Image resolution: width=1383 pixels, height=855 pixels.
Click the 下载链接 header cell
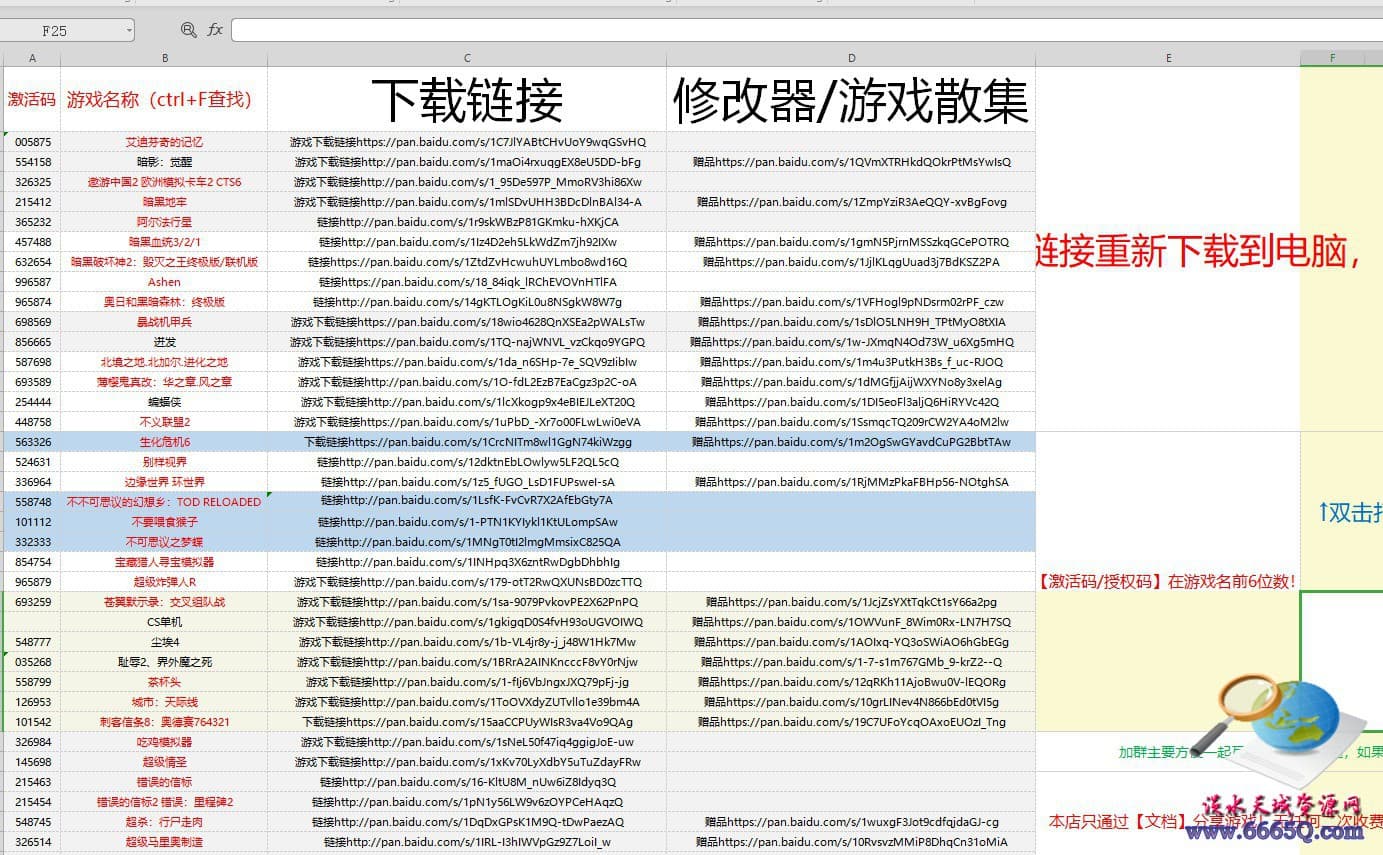pyautogui.click(x=467, y=99)
